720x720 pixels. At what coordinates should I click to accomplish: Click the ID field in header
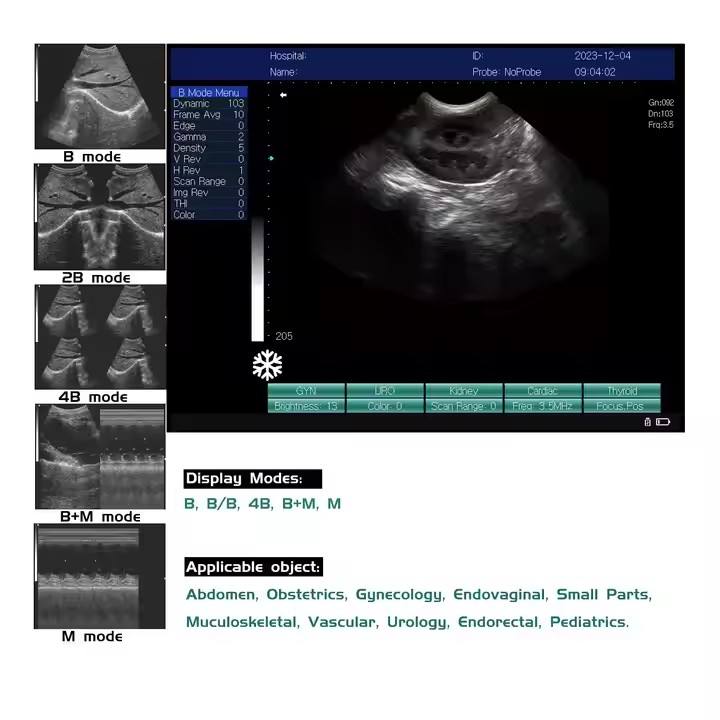pyautogui.click(x=477, y=56)
